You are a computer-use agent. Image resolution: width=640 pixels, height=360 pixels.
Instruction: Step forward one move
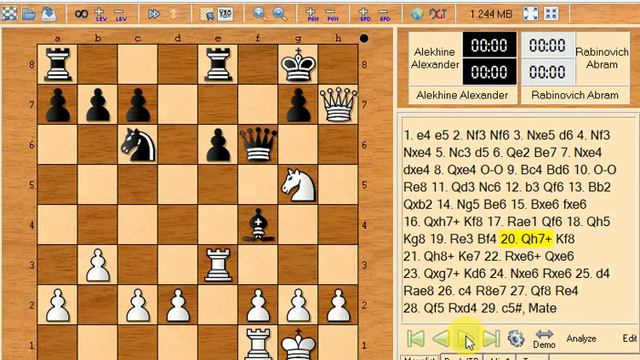466,338
